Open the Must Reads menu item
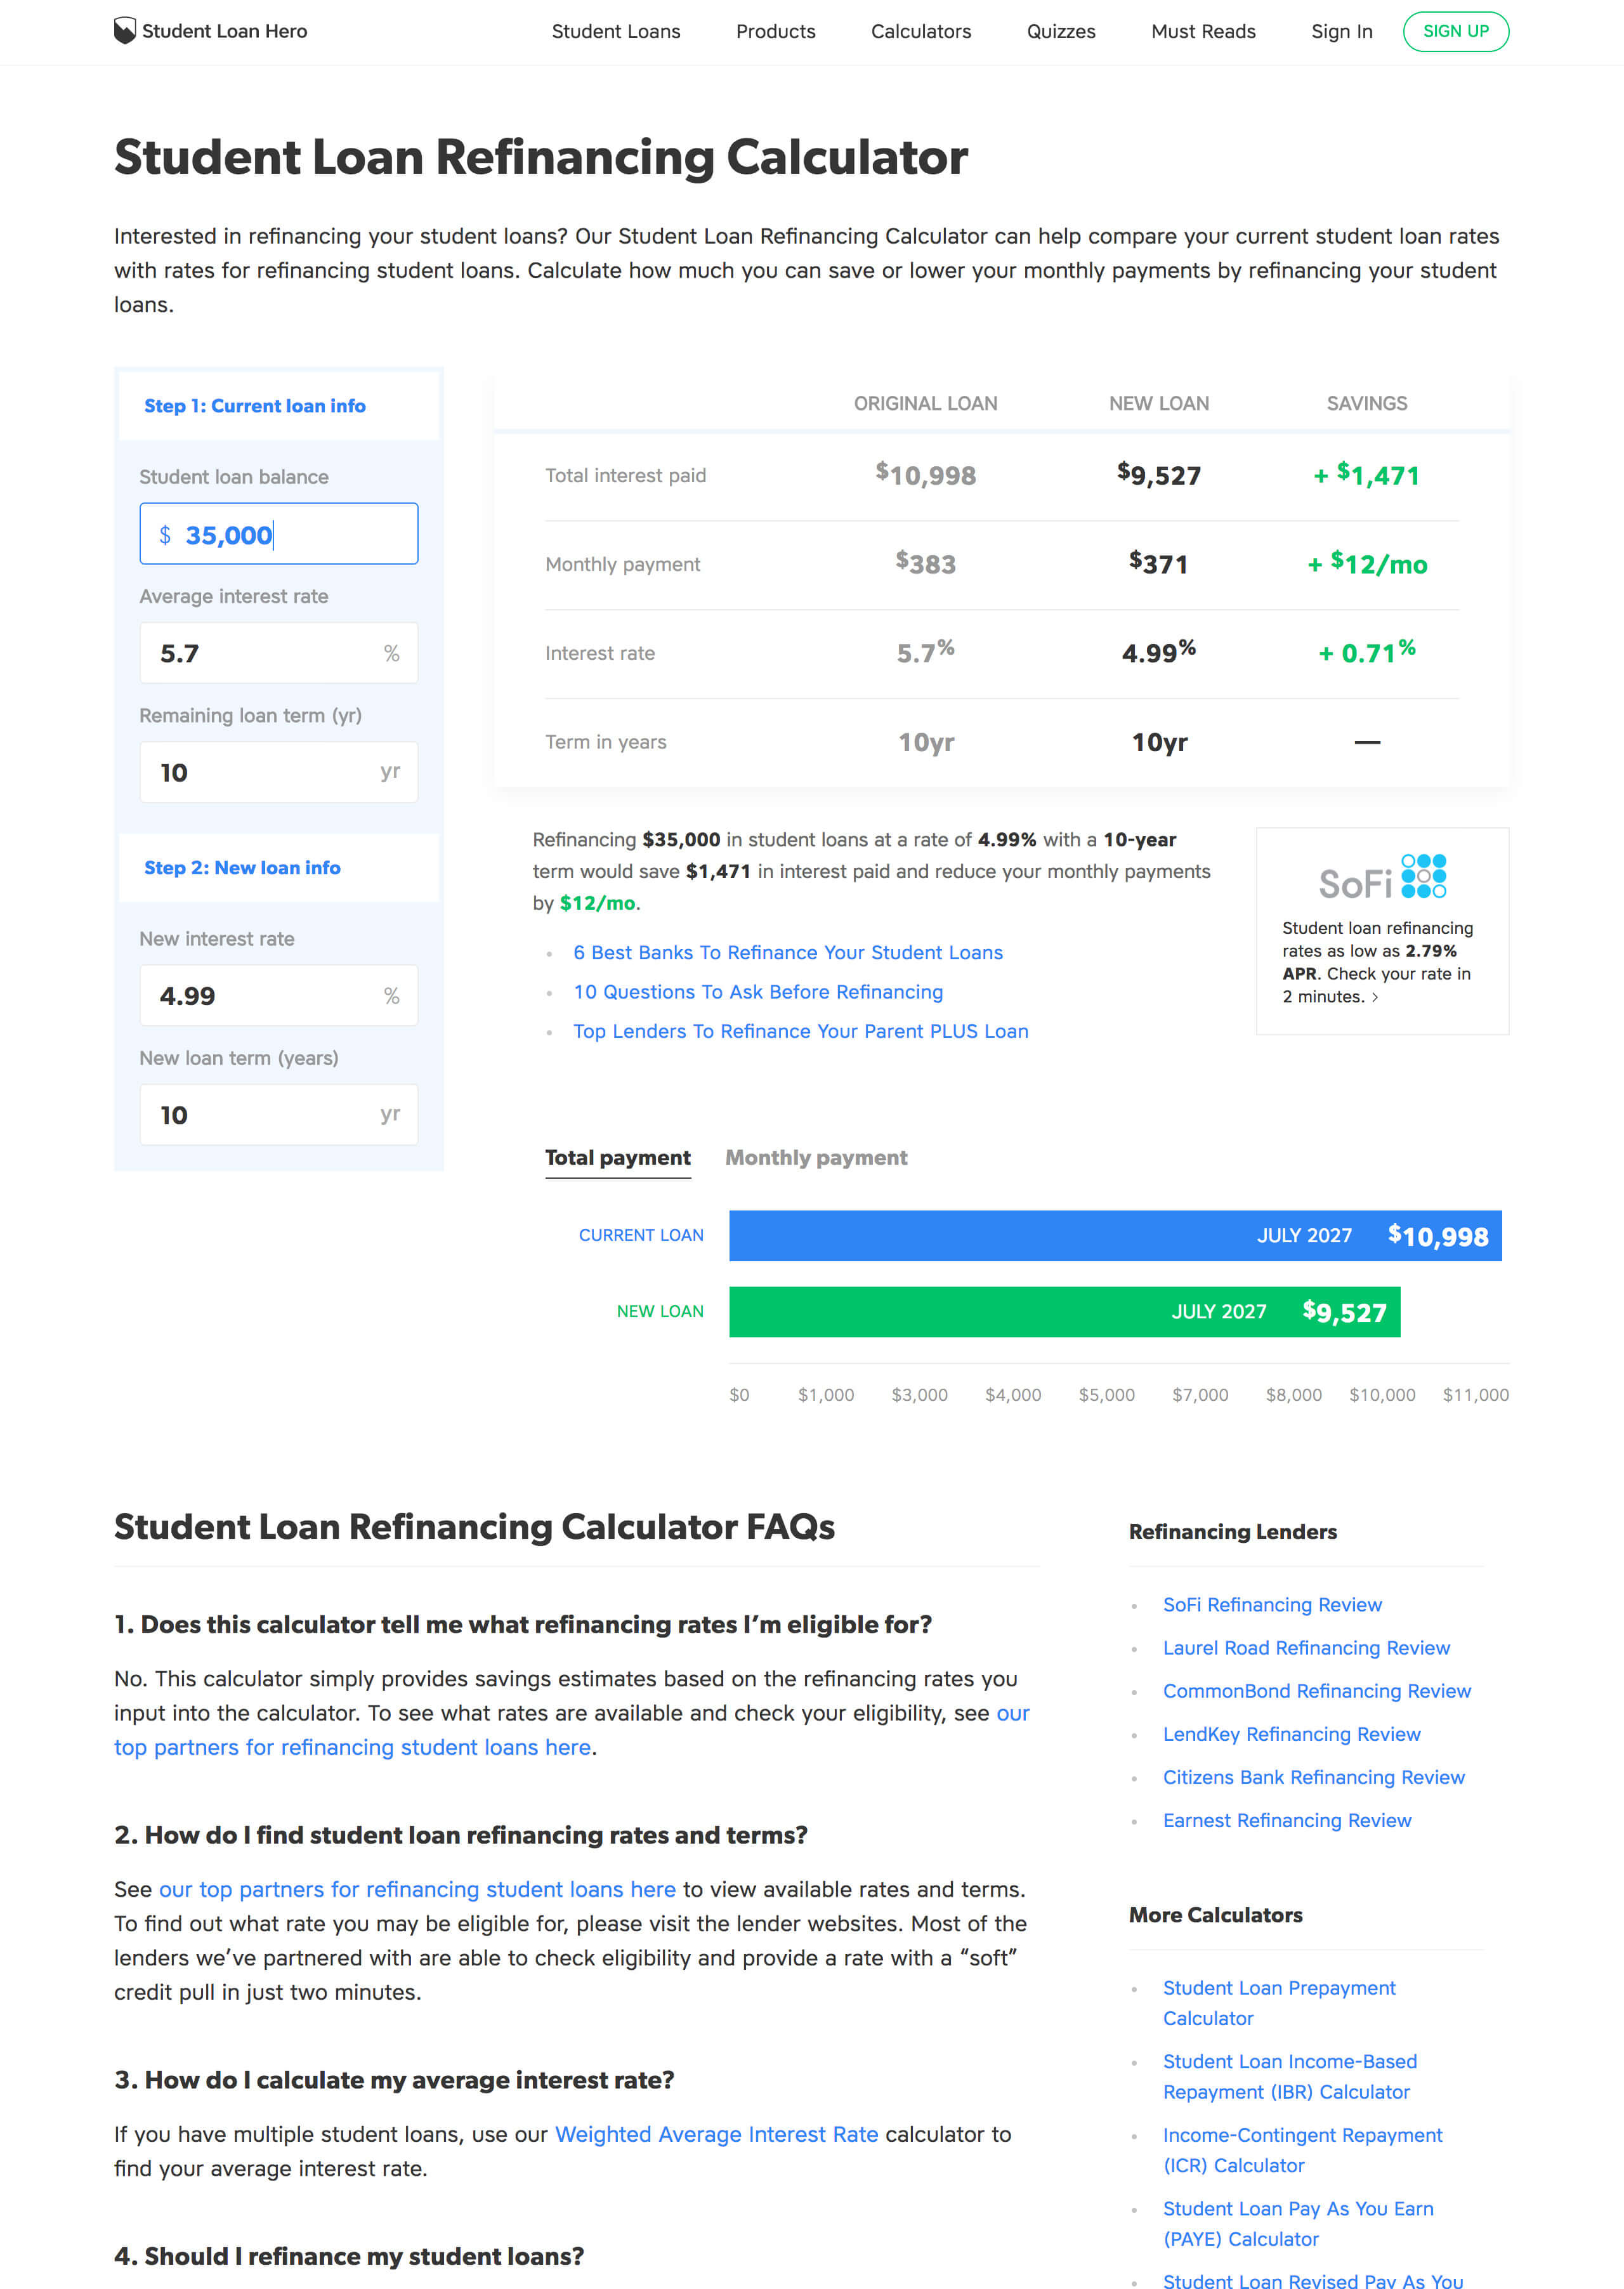The image size is (1624, 2289). [1203, 31]
